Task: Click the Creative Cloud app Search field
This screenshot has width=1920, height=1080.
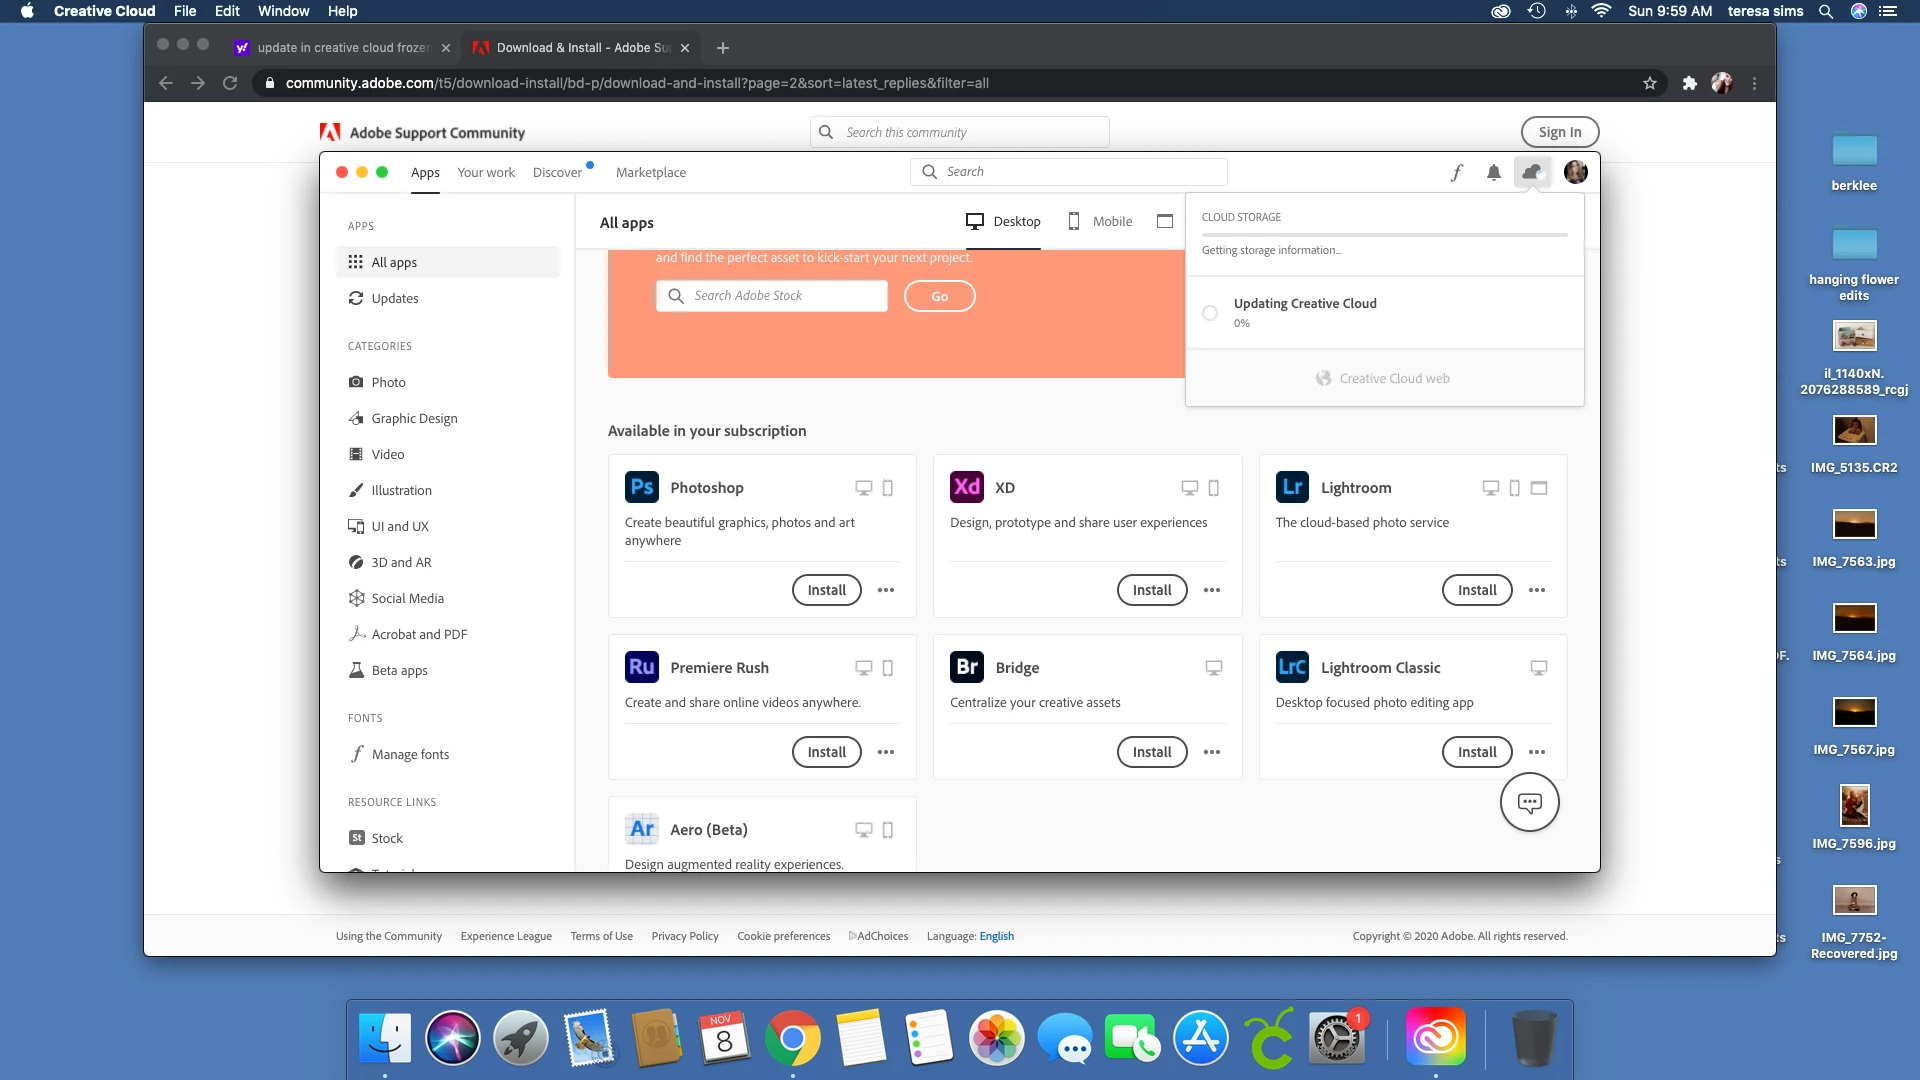Action: [x=1069, y=172]
